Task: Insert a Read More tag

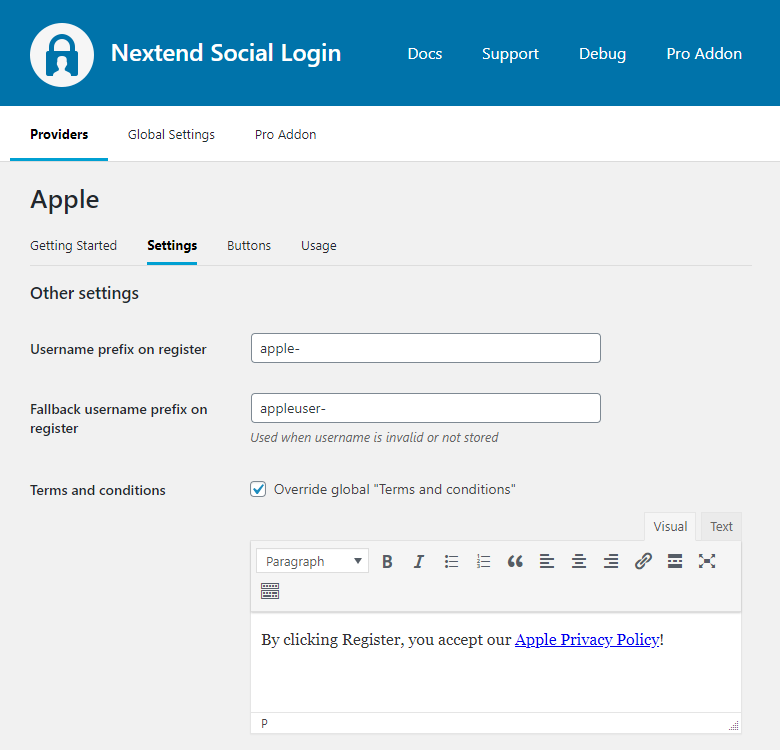Action: [x=675, y=561]
